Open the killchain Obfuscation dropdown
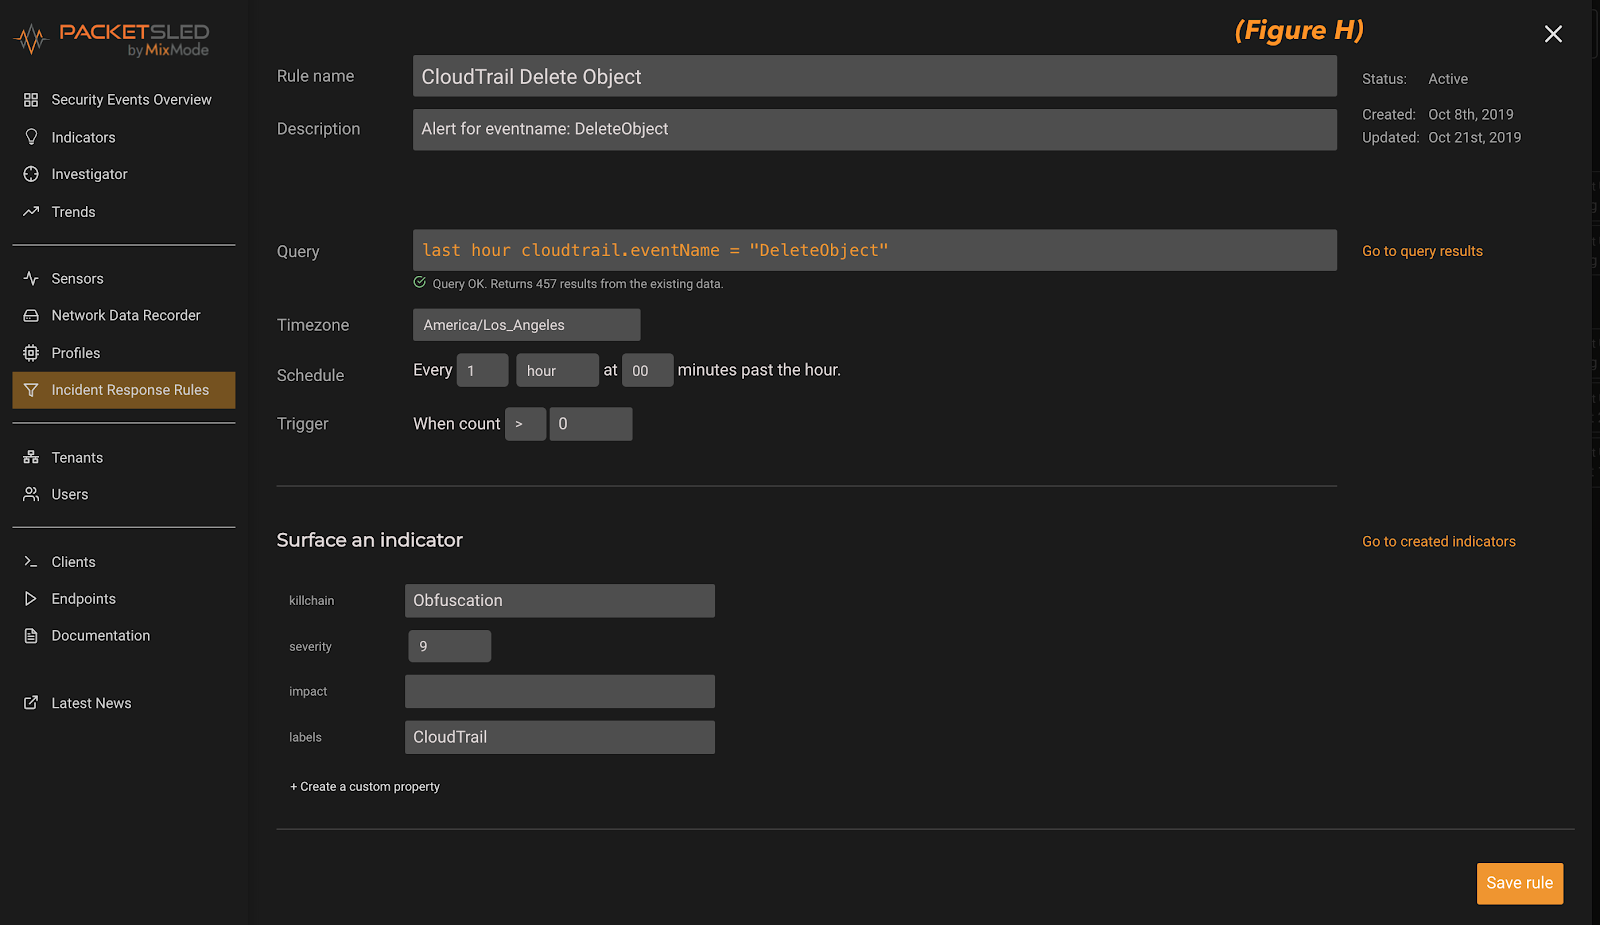Screen dimensions: 1600x925 click(x=559, y=601)
